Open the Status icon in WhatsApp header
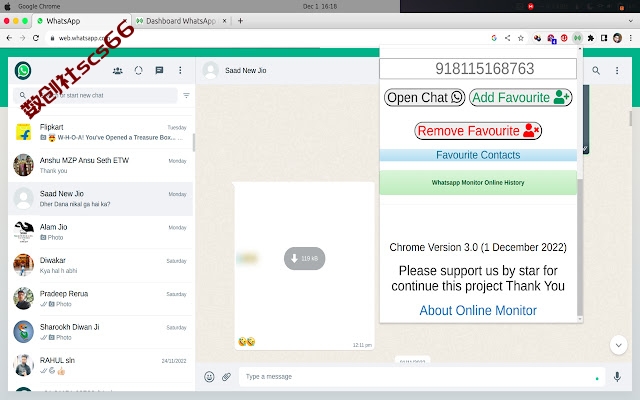This screenshot has width=640, height=400. coord(138,71)
